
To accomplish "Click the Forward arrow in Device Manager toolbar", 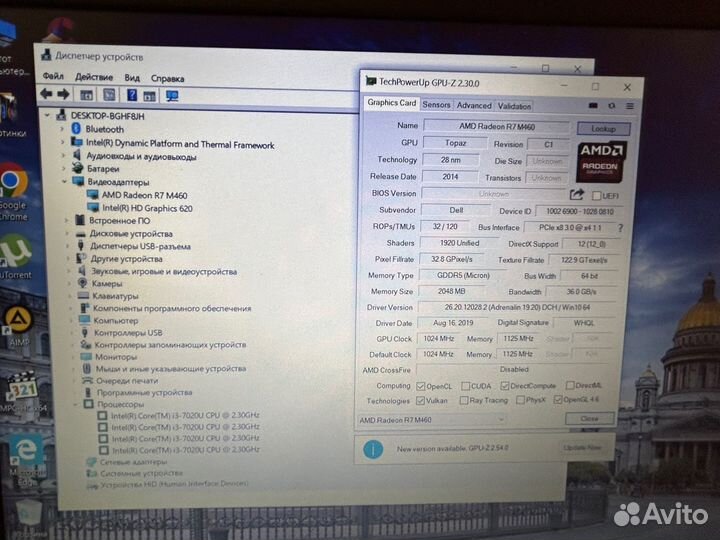I will click(63, 94).
